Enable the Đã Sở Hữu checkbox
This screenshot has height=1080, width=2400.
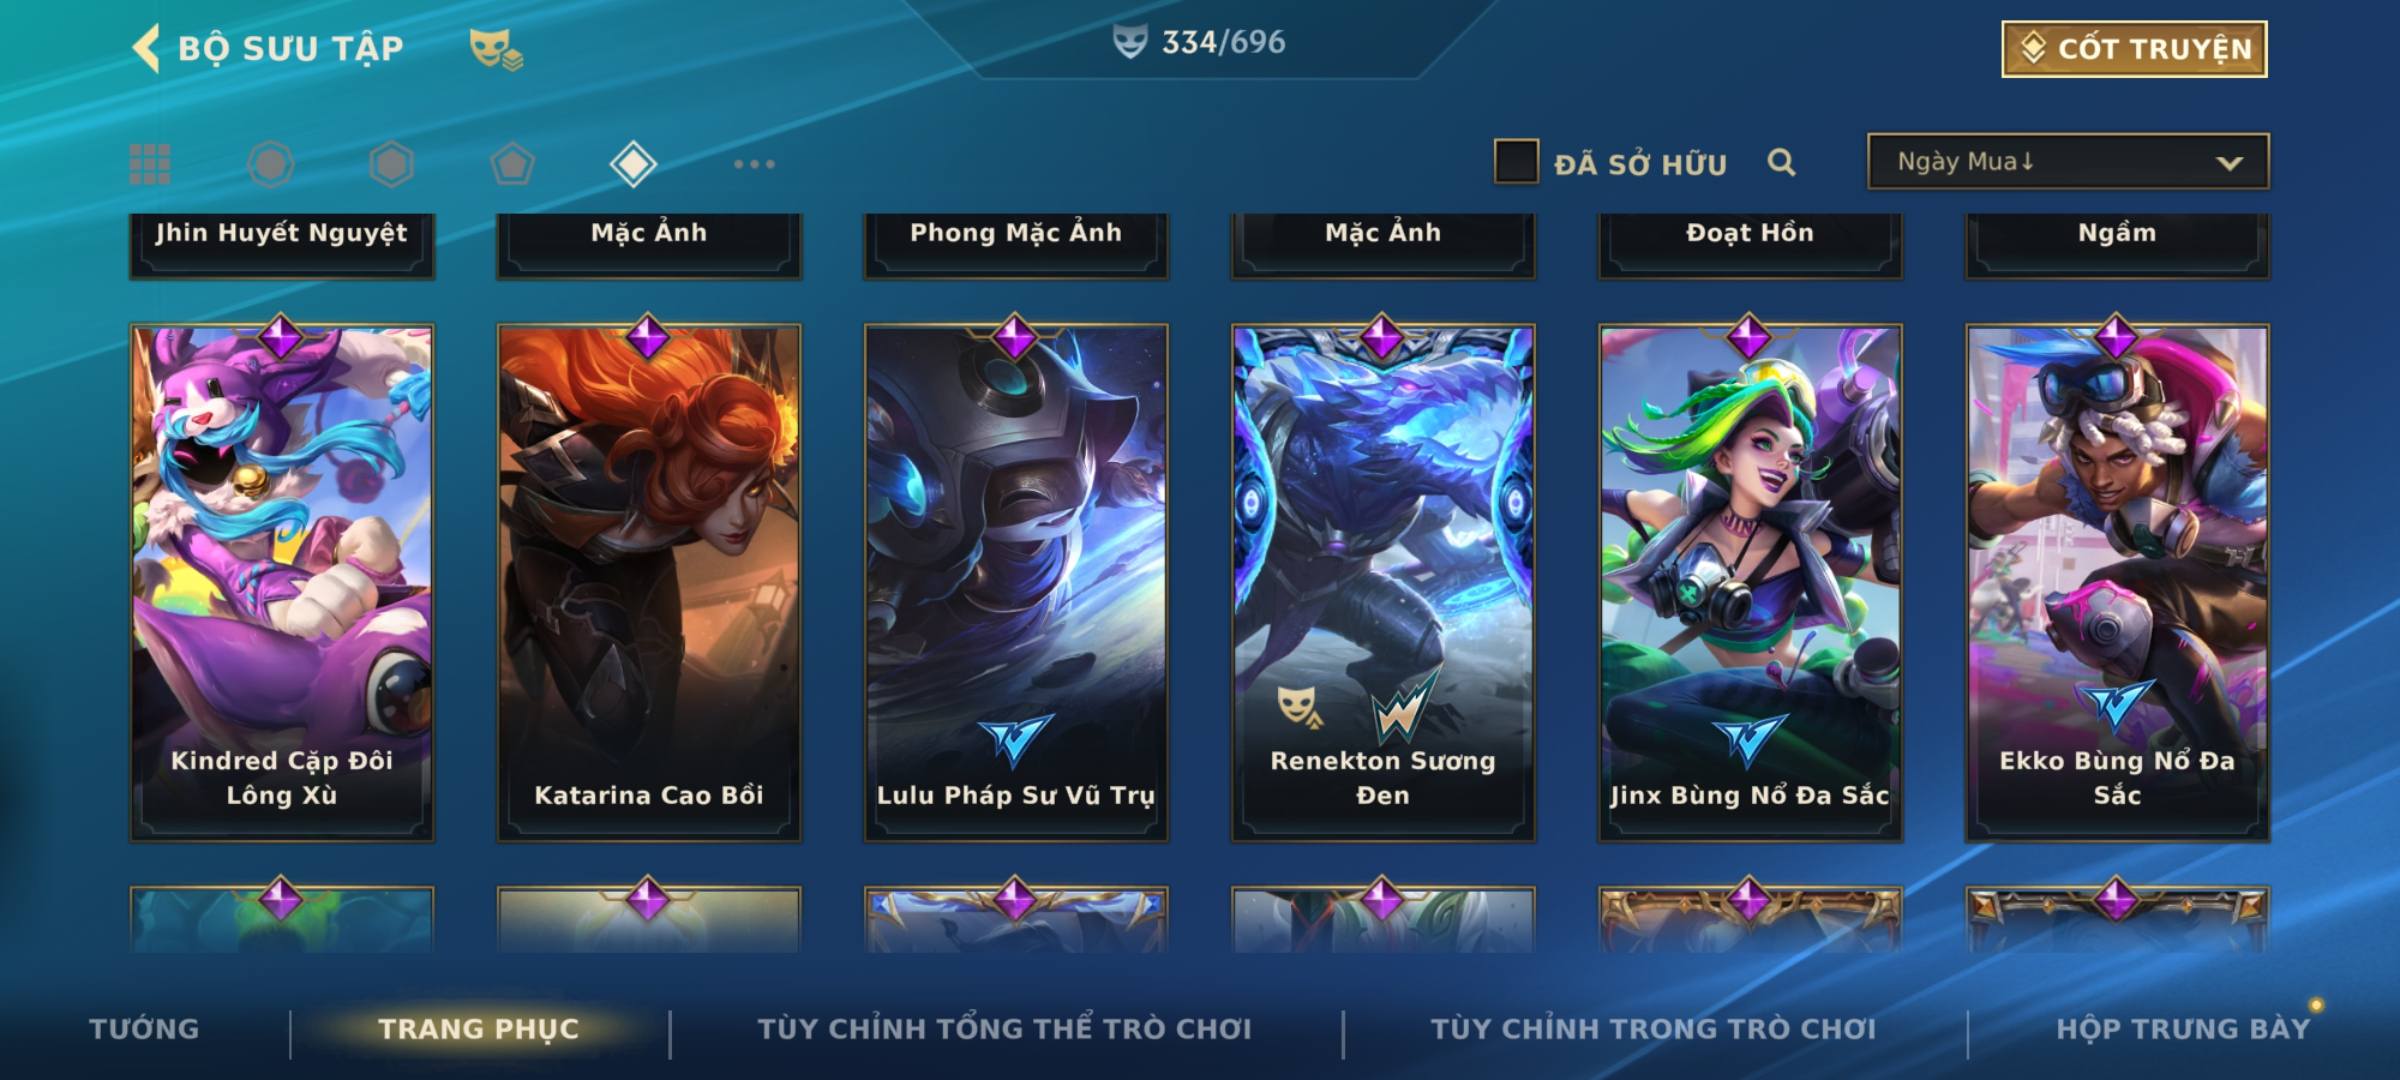(1516, 162)
